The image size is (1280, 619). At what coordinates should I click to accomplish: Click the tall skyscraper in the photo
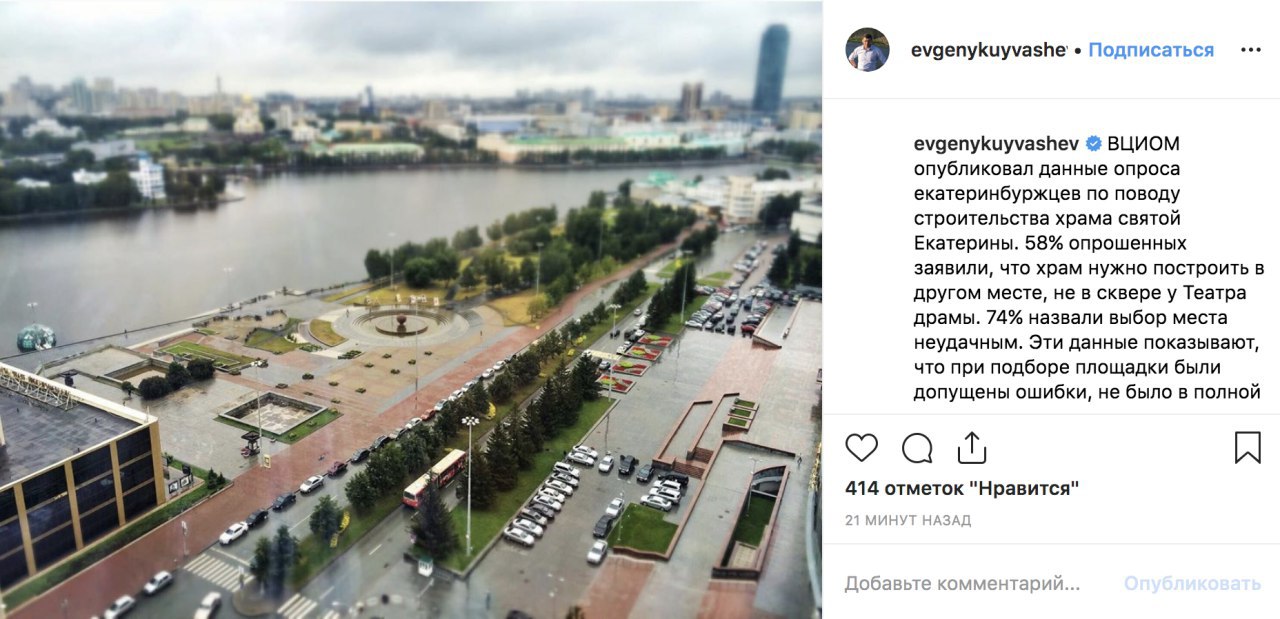coord(770,68)
